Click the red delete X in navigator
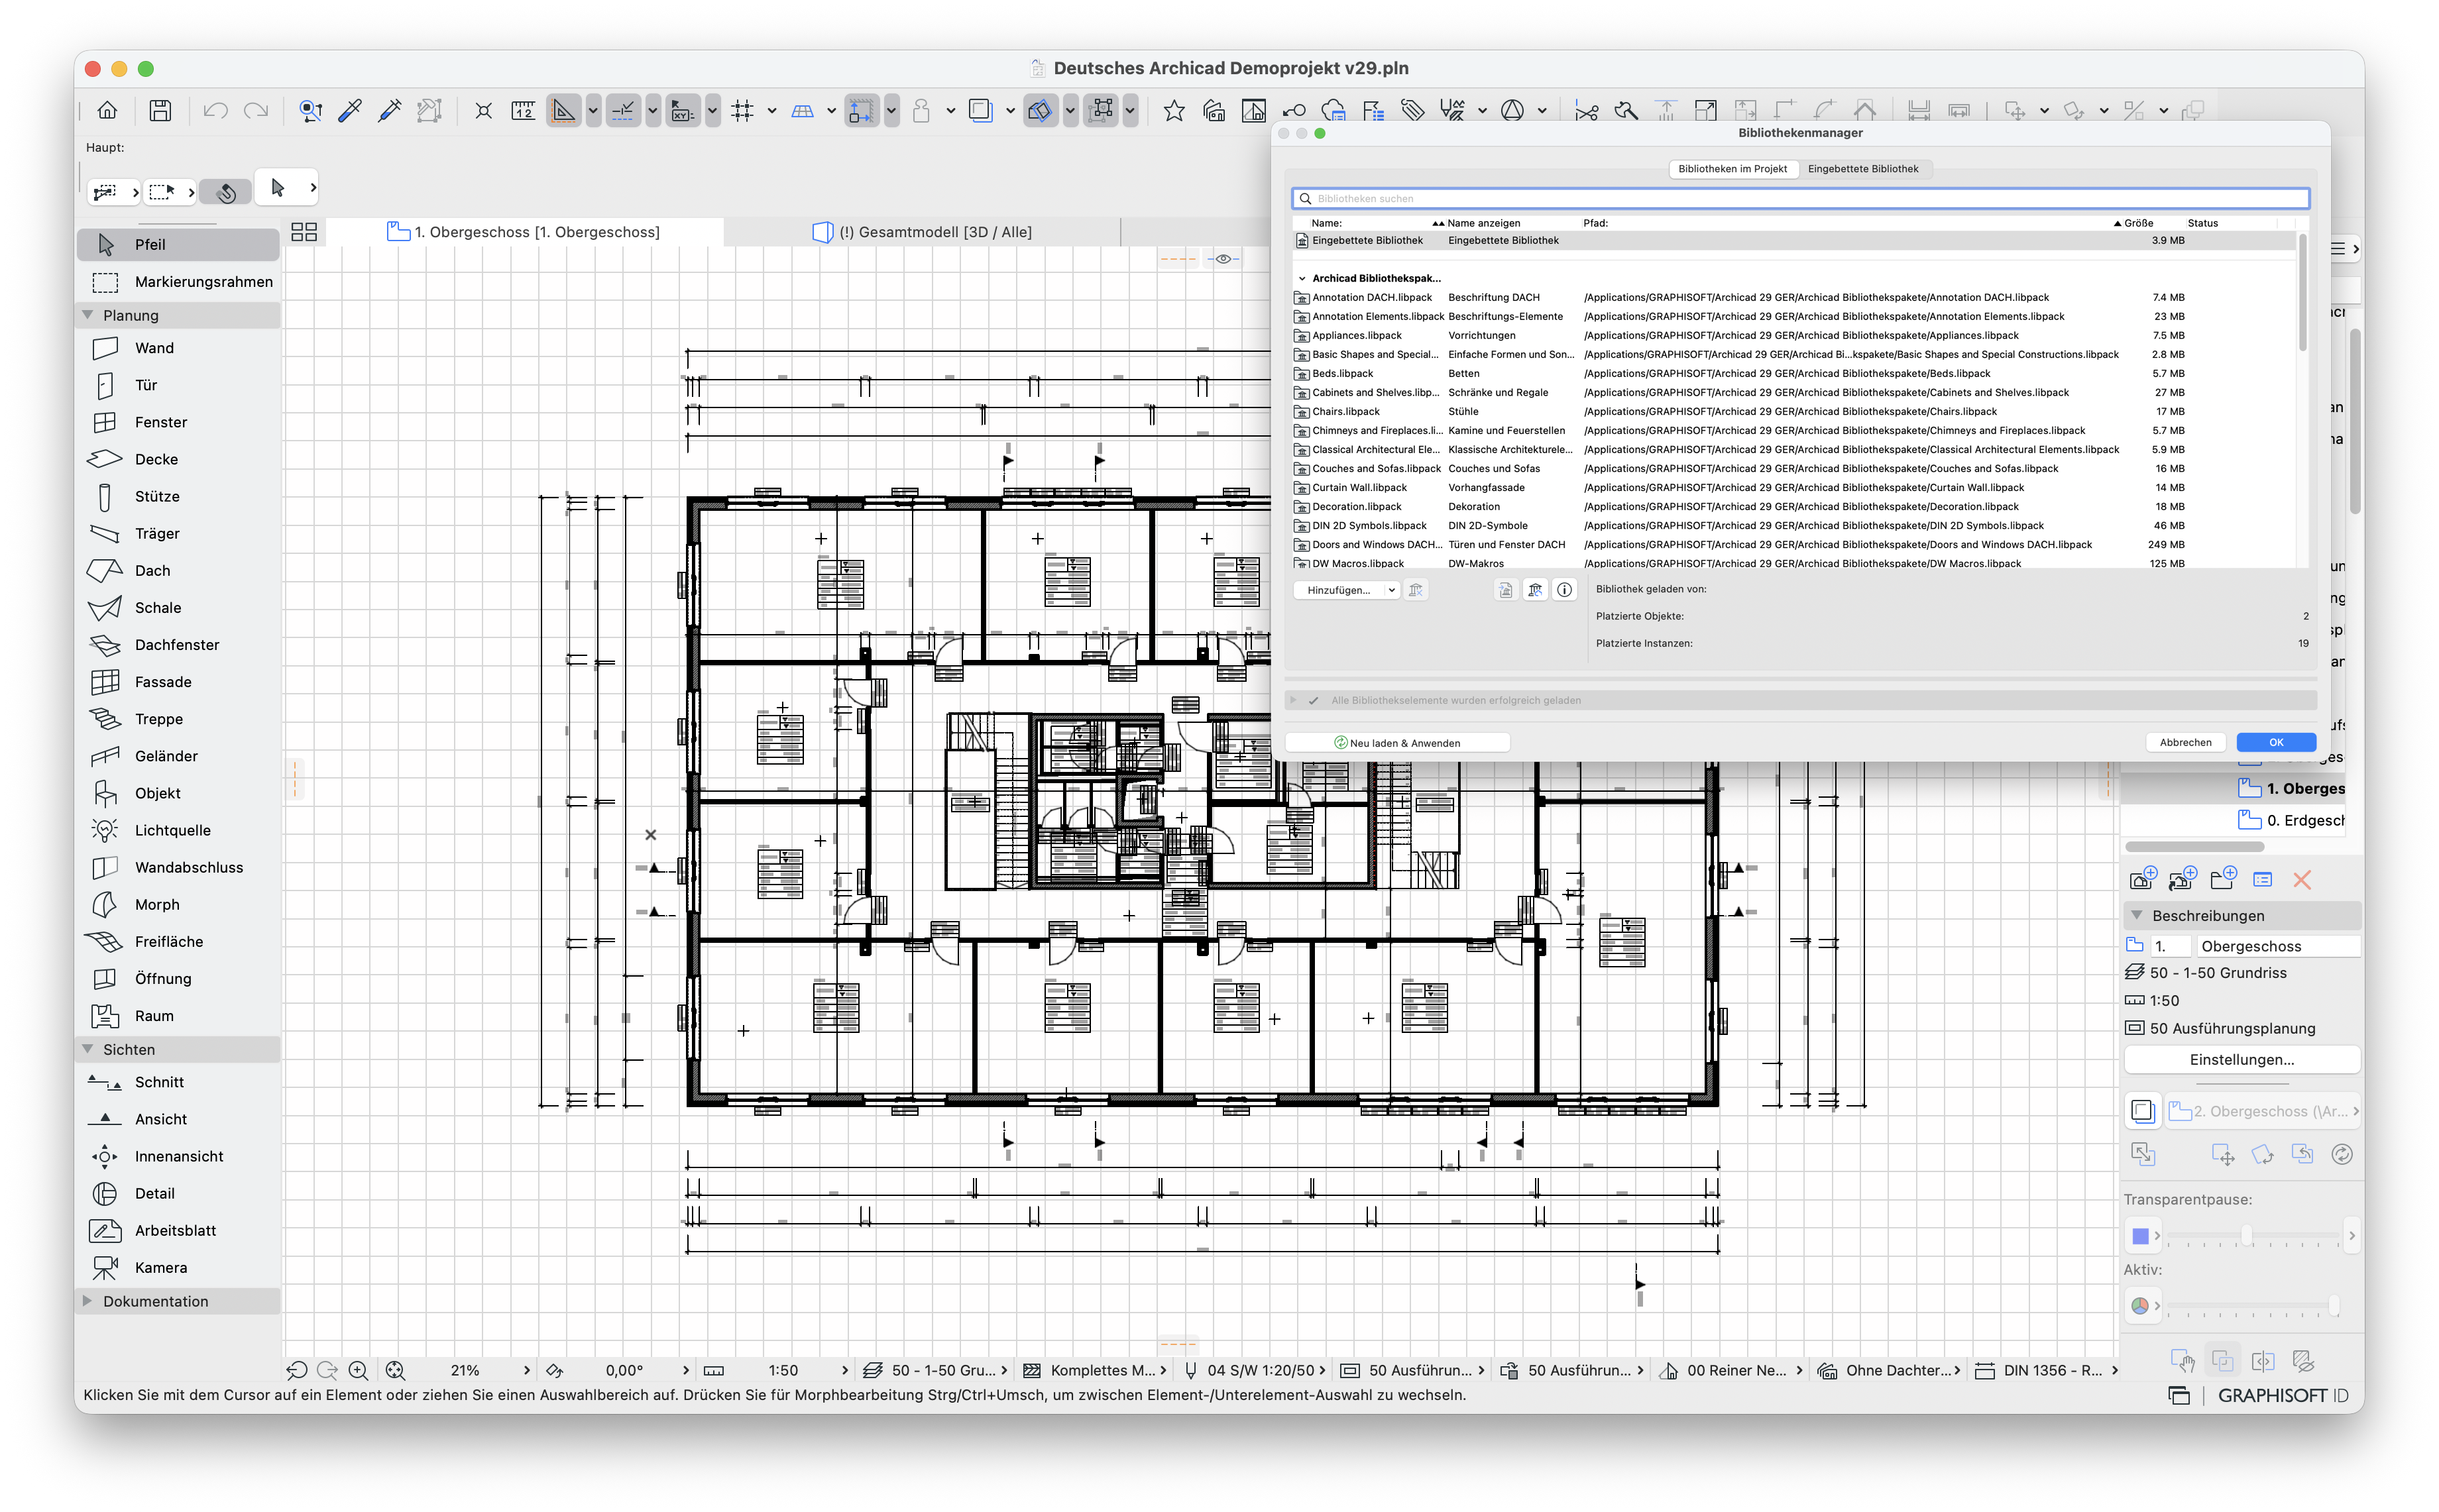The image size is (2439, 1512). 2302,880
